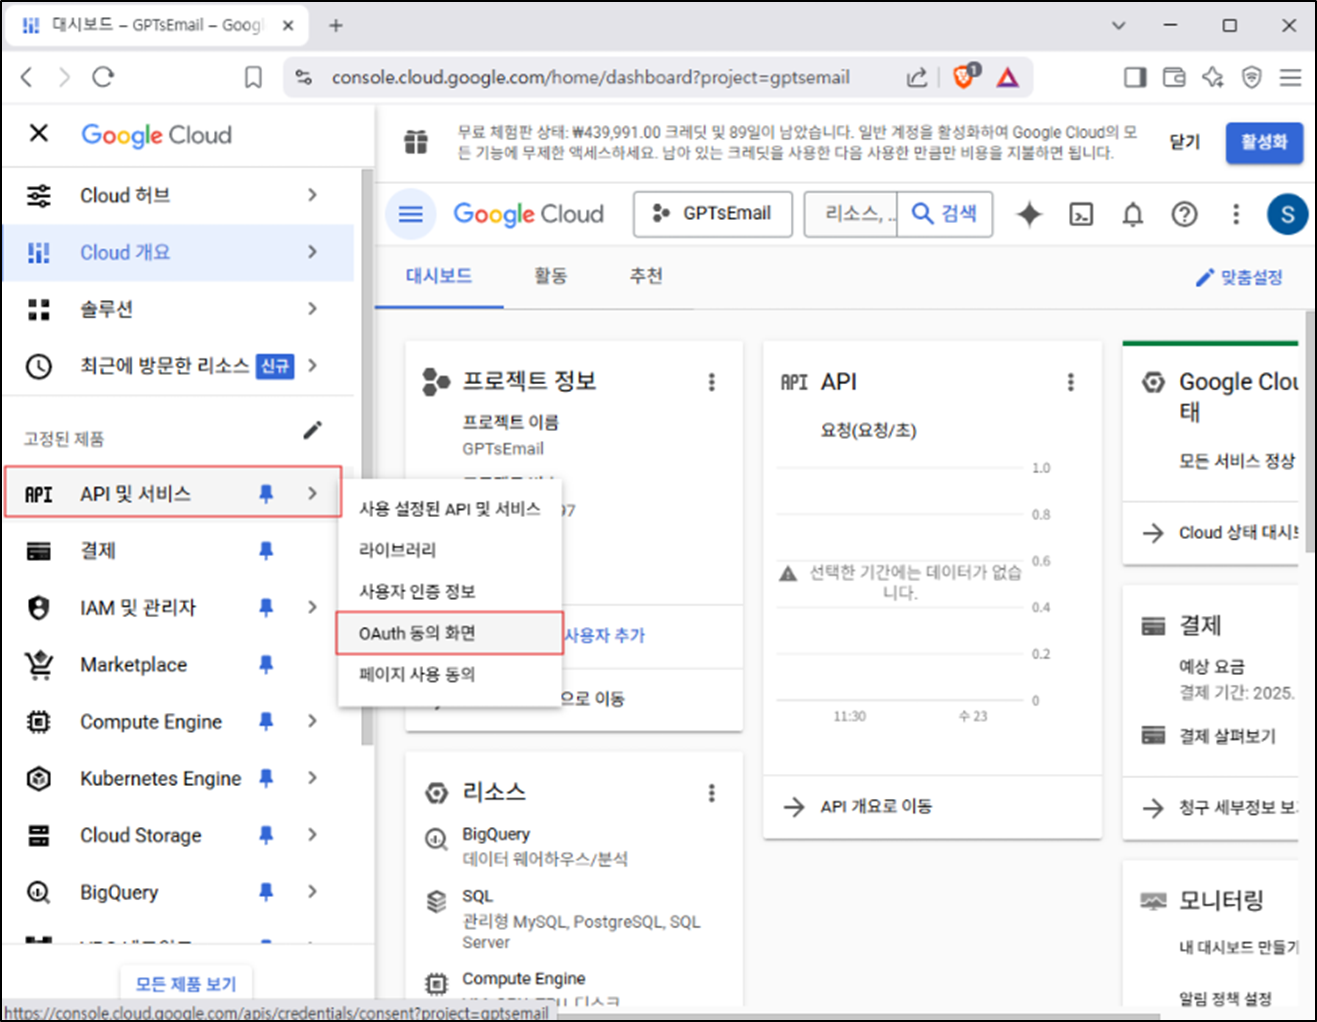This screenshot has height=1022, width=1317.
Task: Unpin BigQuery pin
Action: (266, 892)
